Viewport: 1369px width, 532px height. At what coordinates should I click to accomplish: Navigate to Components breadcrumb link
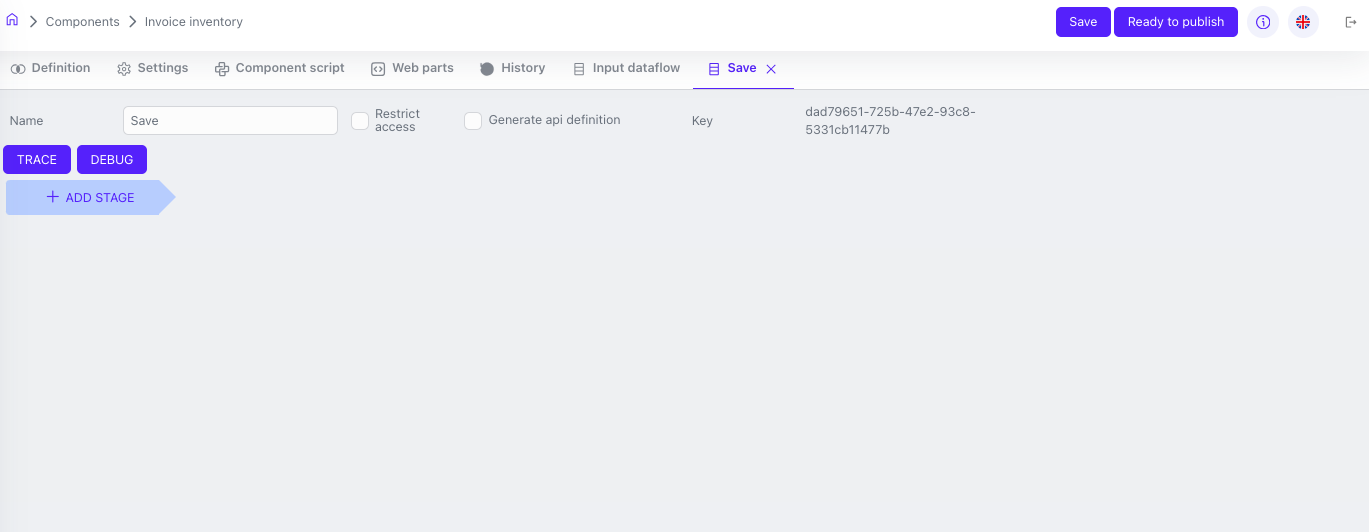[82, 22]
